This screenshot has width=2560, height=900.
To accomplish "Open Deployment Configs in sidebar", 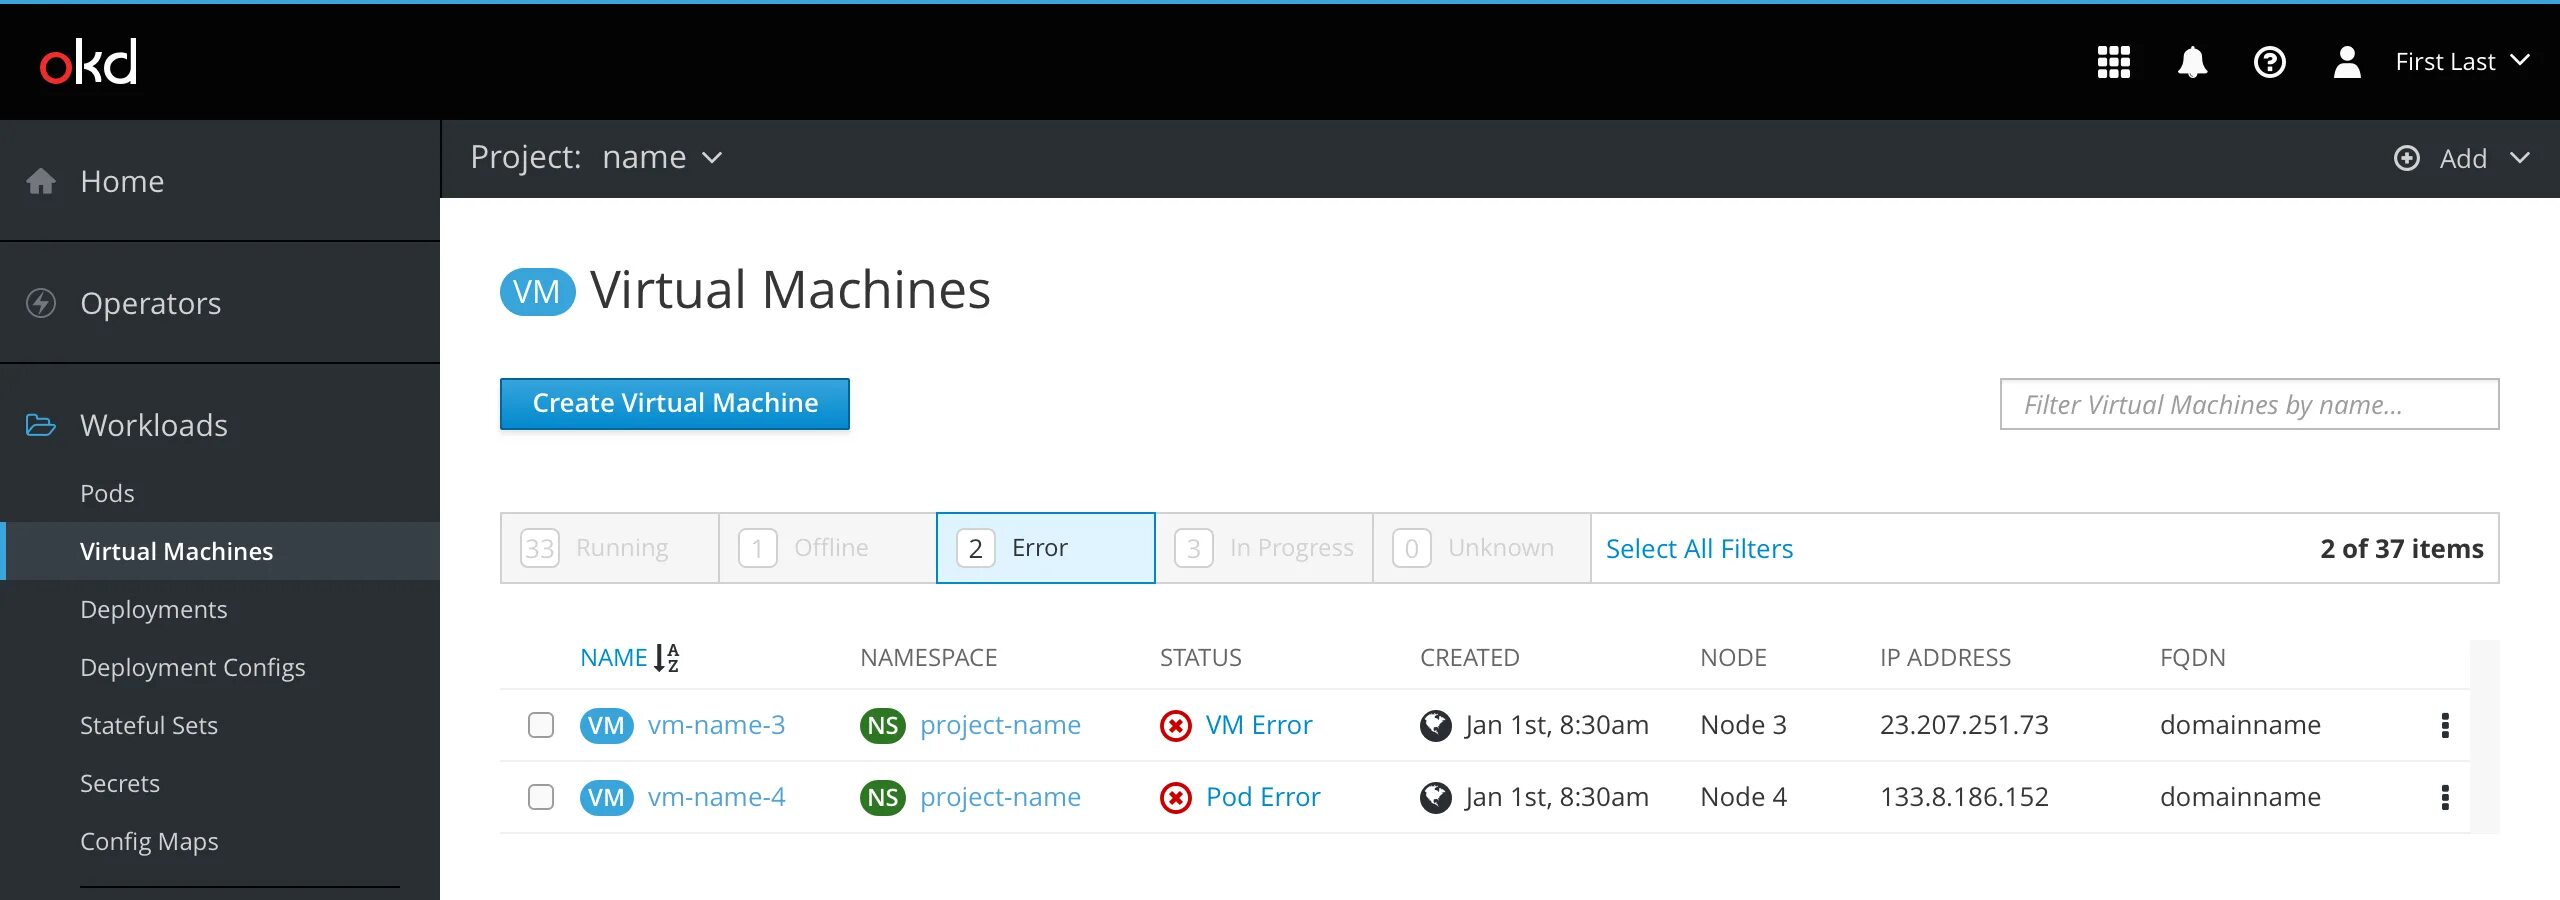I will tap(193, 667).
